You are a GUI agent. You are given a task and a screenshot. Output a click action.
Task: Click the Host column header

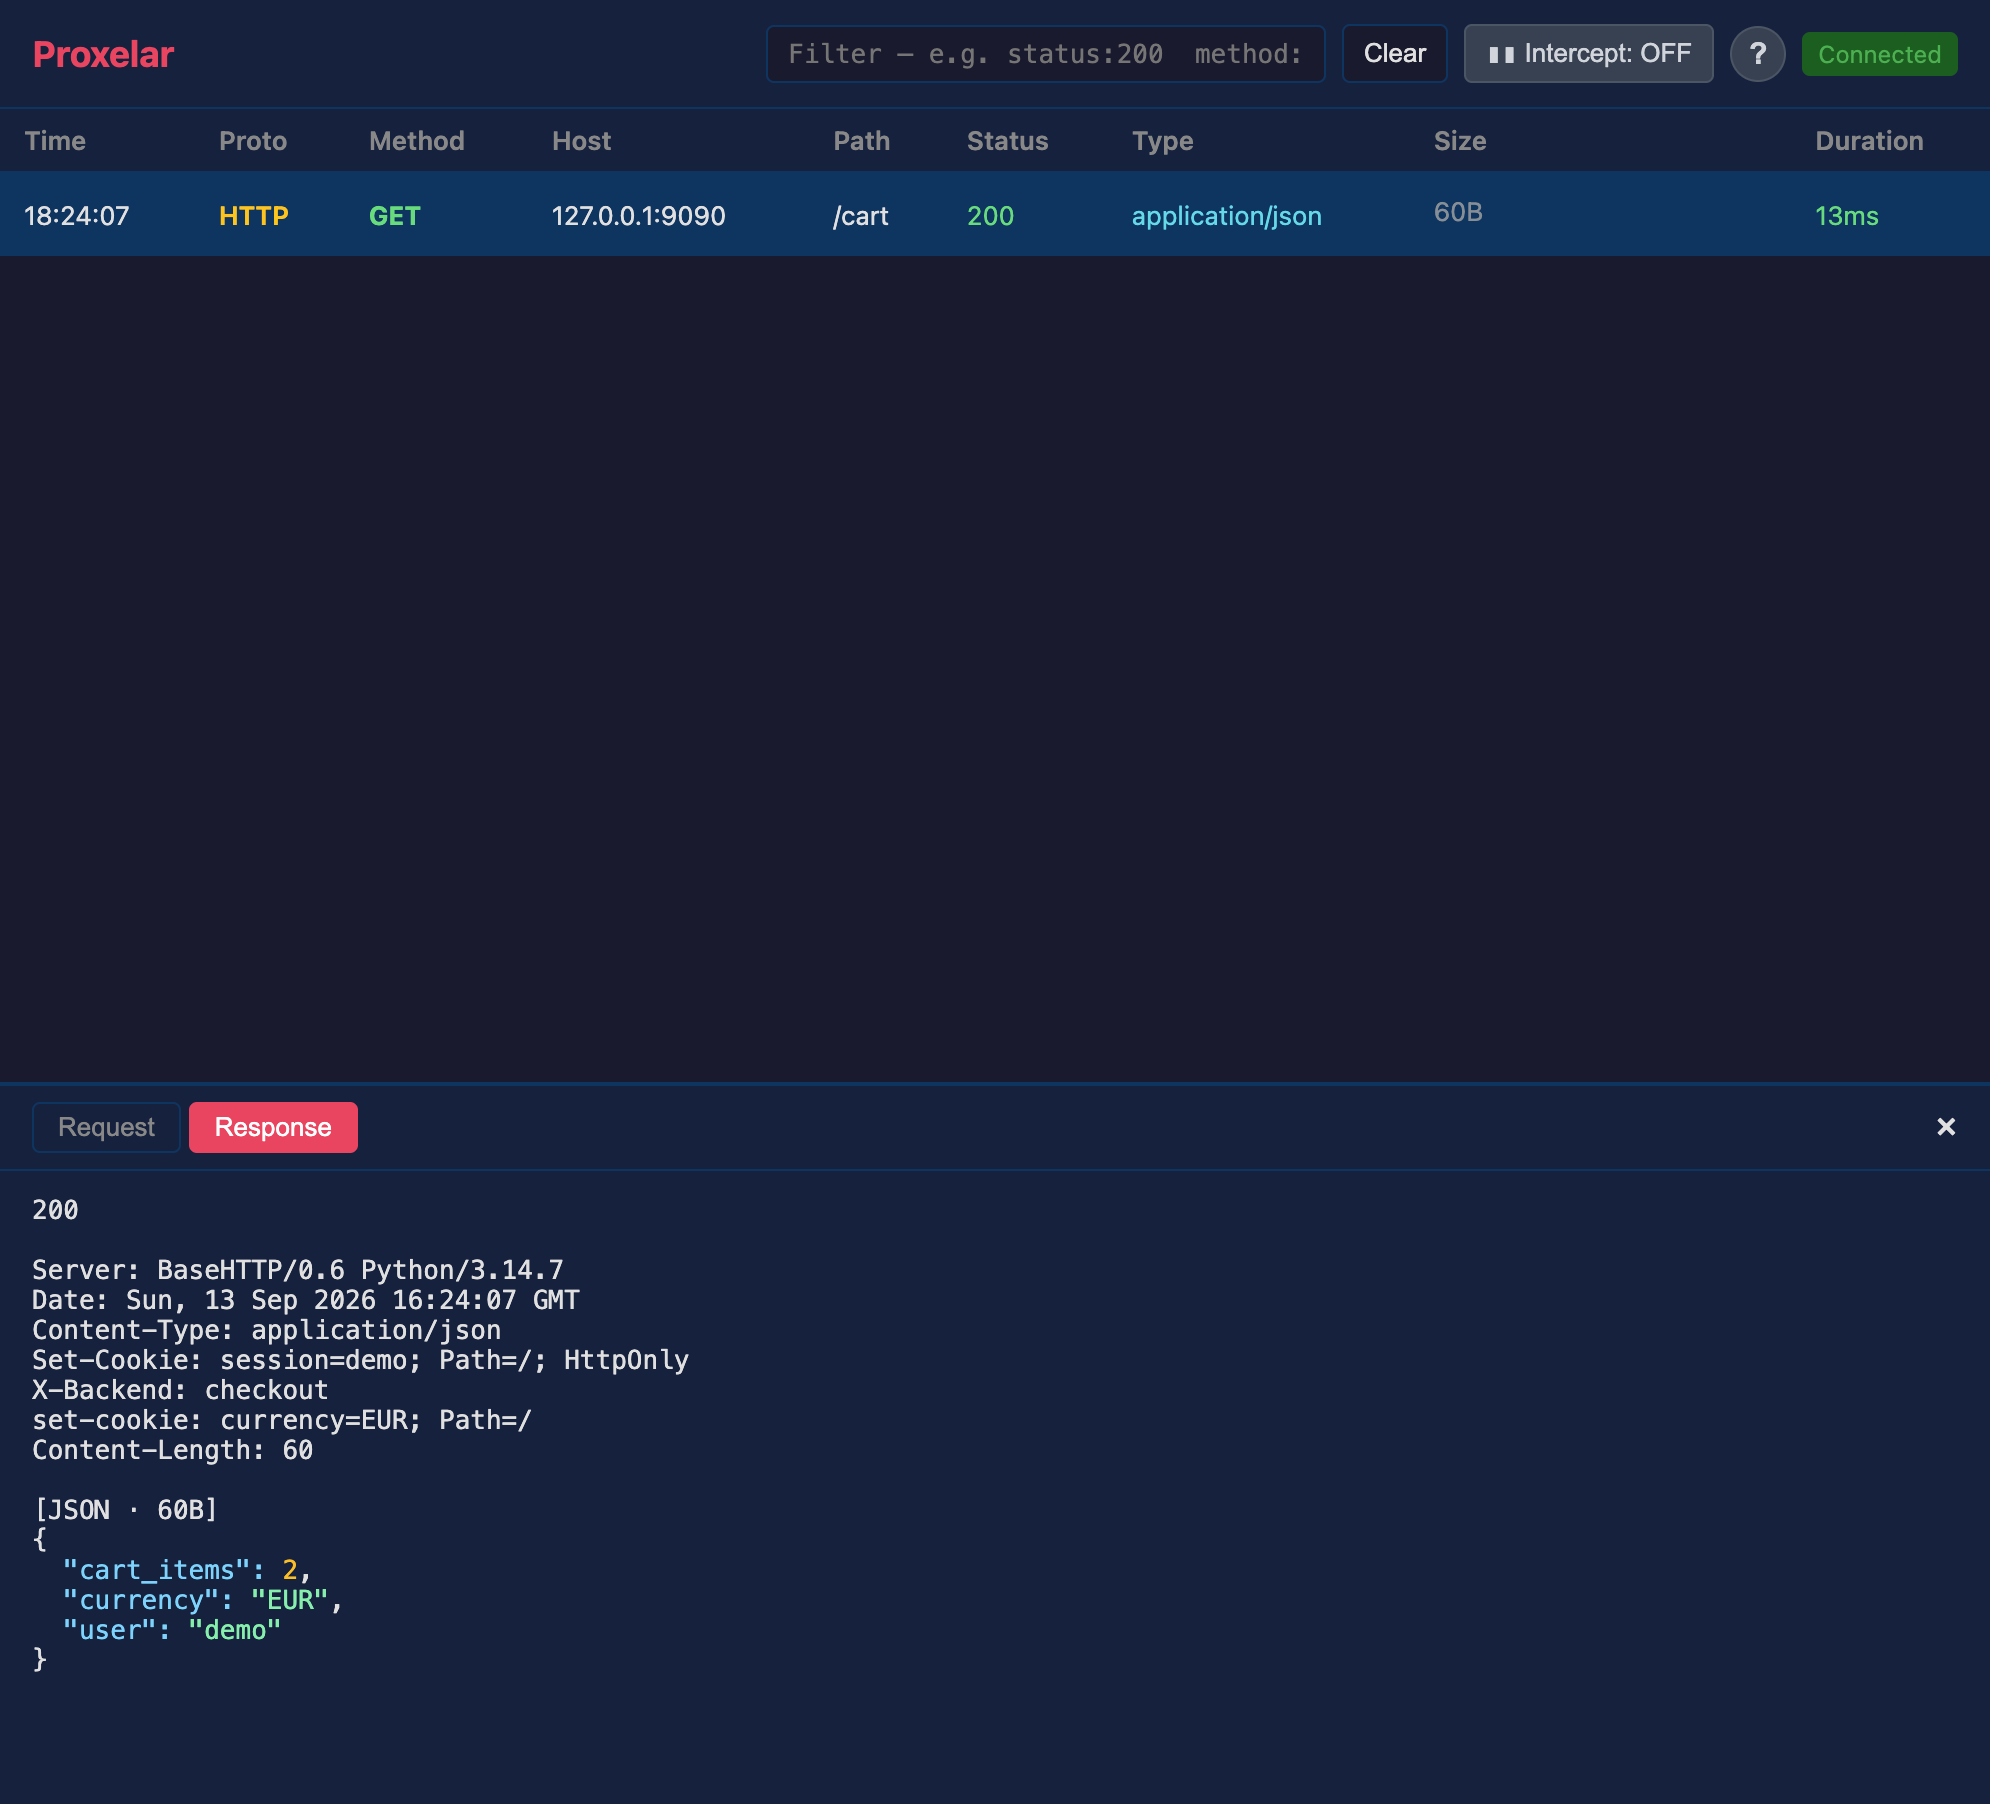[581, 141]
